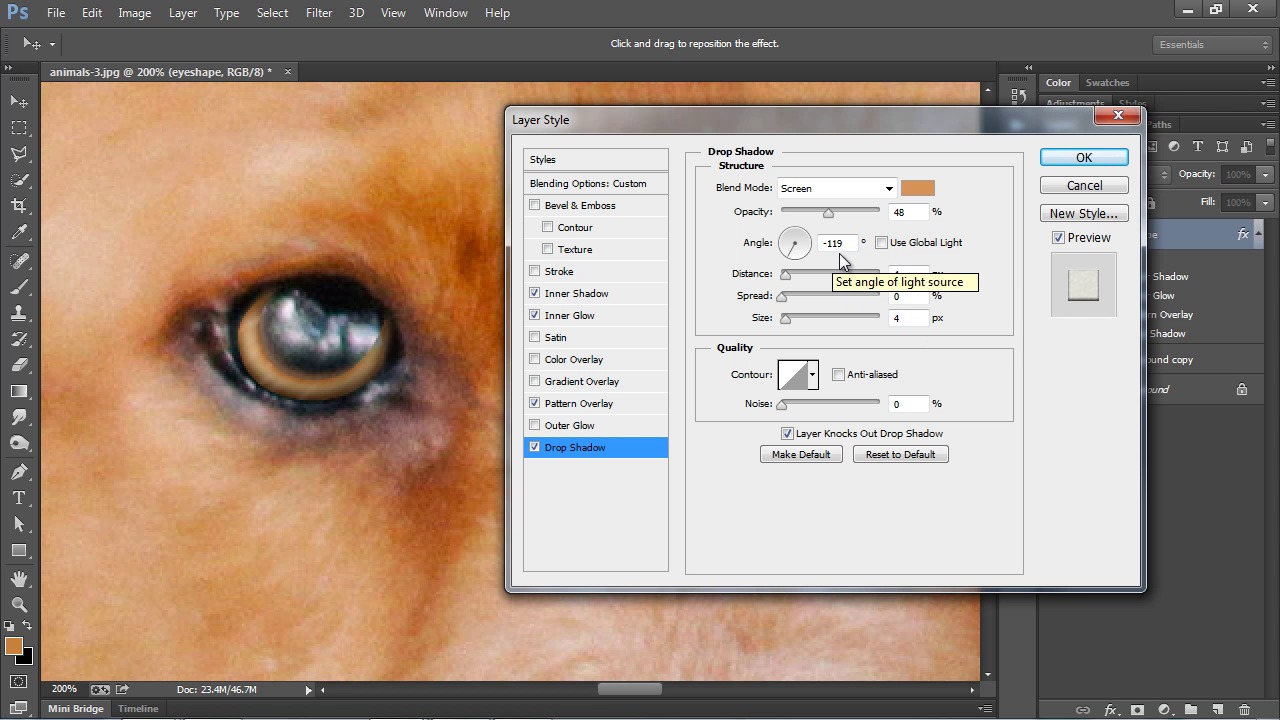This screenshot has height=720, width=1280.
Task: Click the Delete layer trash icon
Action: click(x=1245, y=710)
